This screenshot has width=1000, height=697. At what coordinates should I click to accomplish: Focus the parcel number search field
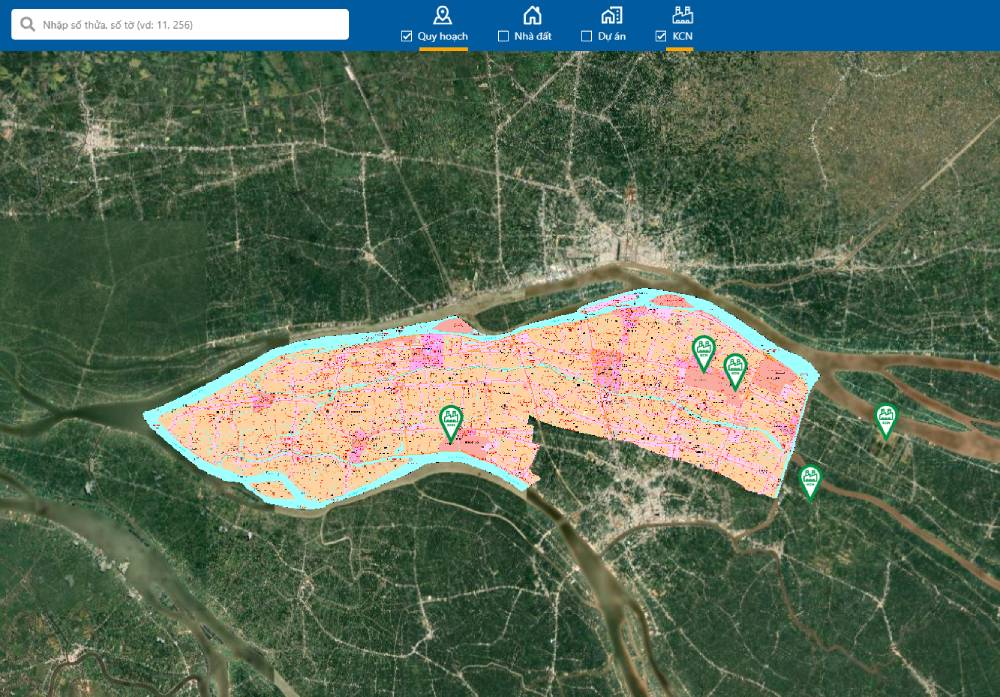(x=190, y=24)
